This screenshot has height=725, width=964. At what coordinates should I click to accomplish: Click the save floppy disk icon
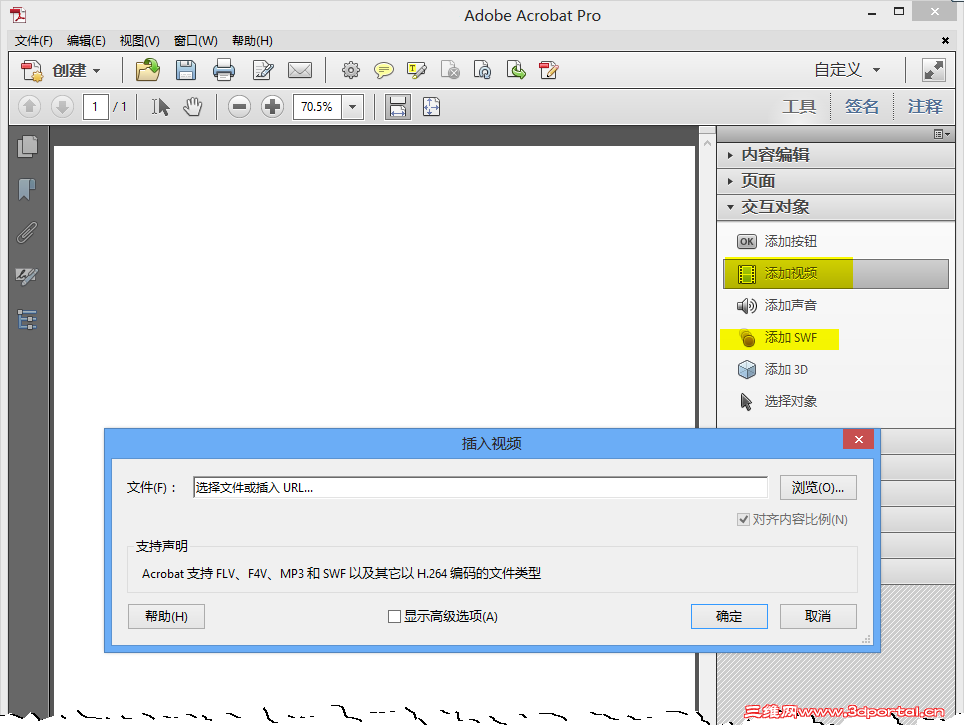(x=186, y=70)
